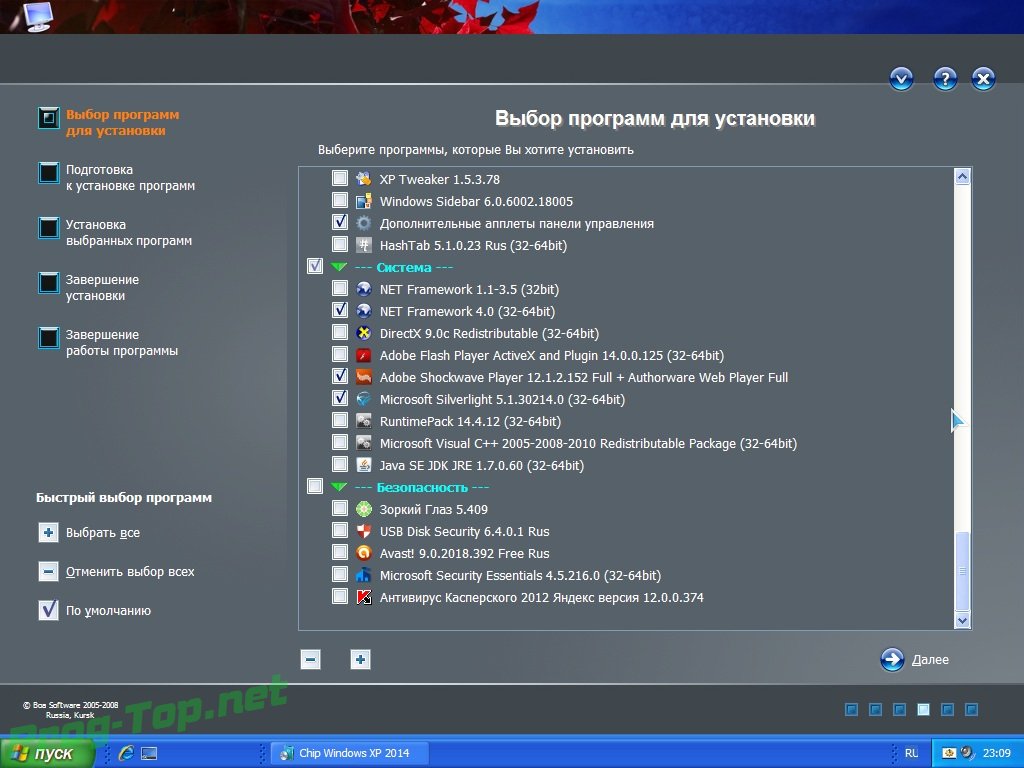Select the Завершение установки step
Image resolution: width=1024 pixels, height=768 pixels.
89,287
